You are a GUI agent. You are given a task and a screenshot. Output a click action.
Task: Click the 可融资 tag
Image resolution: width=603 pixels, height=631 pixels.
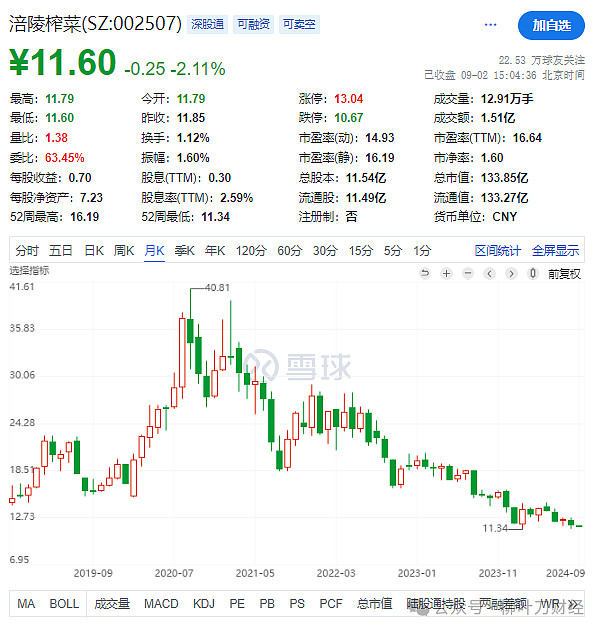pos(253,25)
